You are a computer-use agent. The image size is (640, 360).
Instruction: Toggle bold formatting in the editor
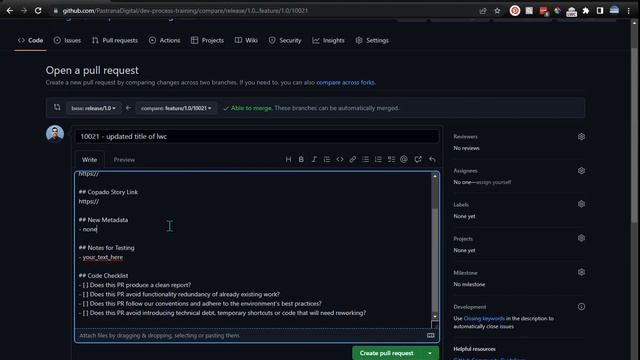click(x=301, y=159)
